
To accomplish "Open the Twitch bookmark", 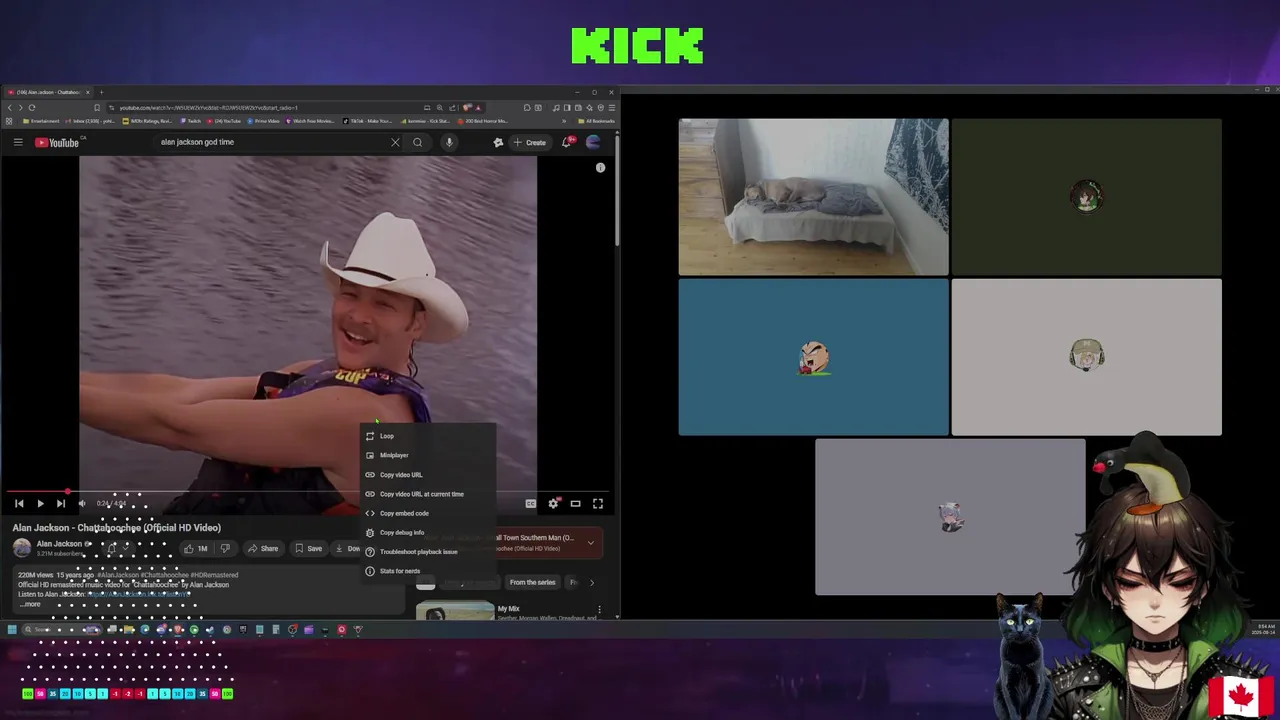I will [x=191, y=121].
